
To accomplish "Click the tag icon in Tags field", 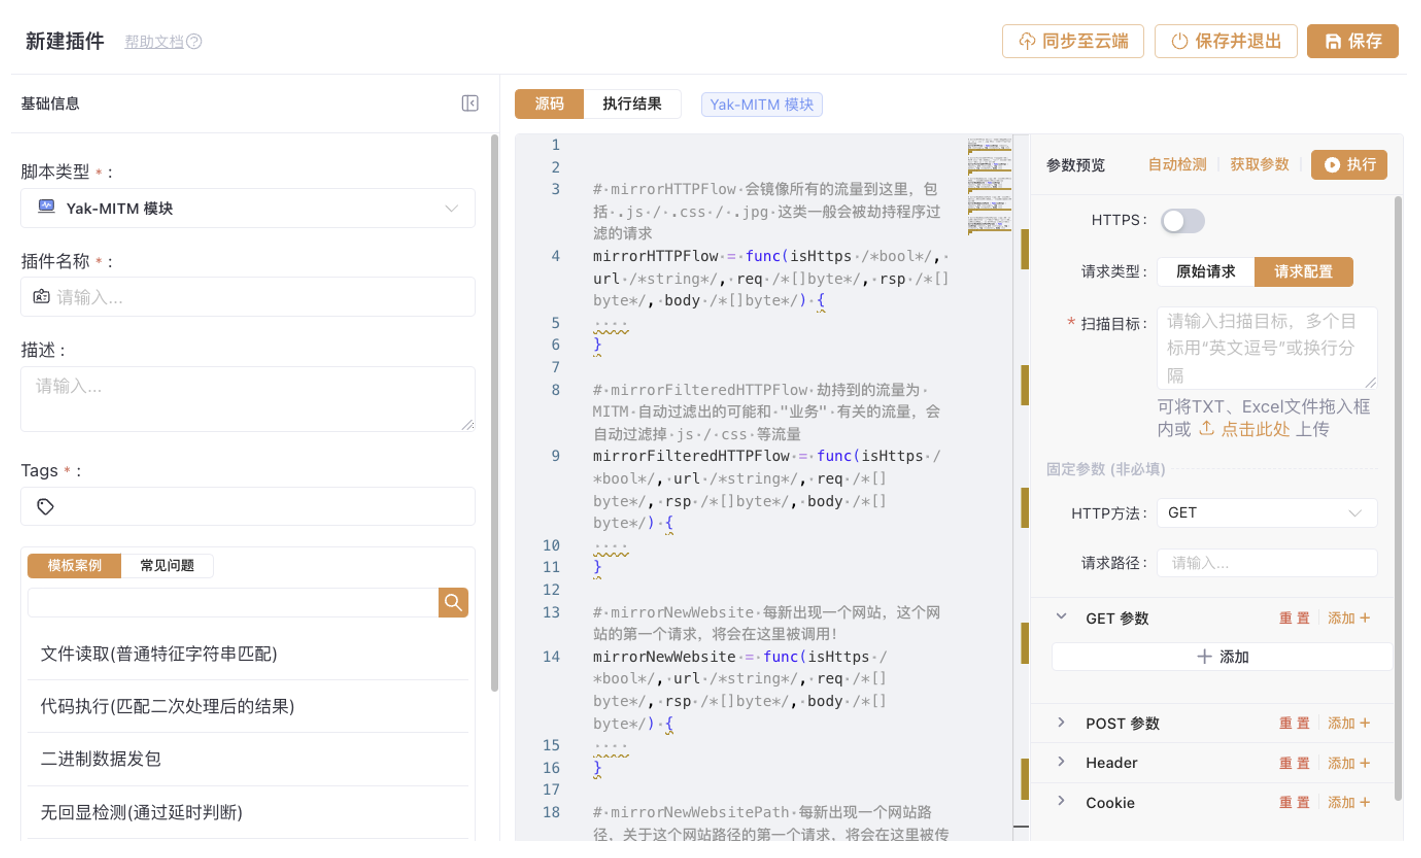I will (x=45, y=507).
